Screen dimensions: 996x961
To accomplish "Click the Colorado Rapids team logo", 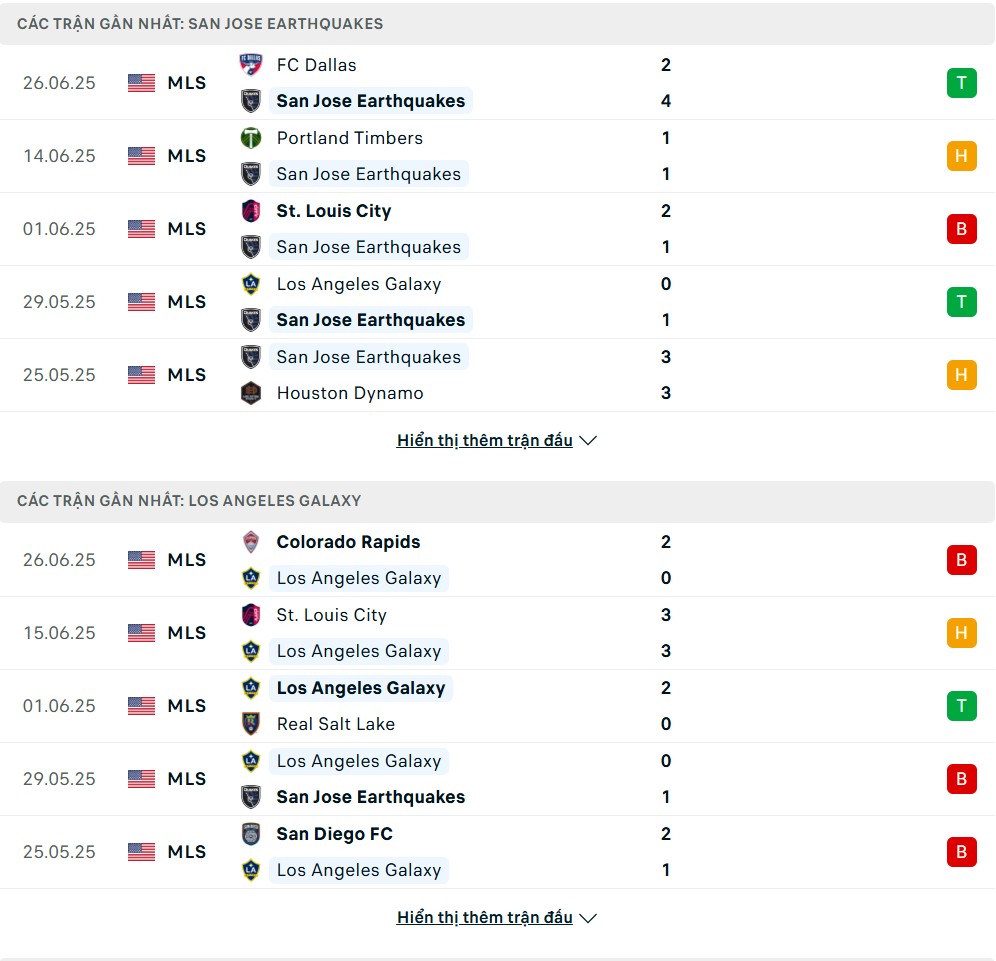I will (251, 542).
